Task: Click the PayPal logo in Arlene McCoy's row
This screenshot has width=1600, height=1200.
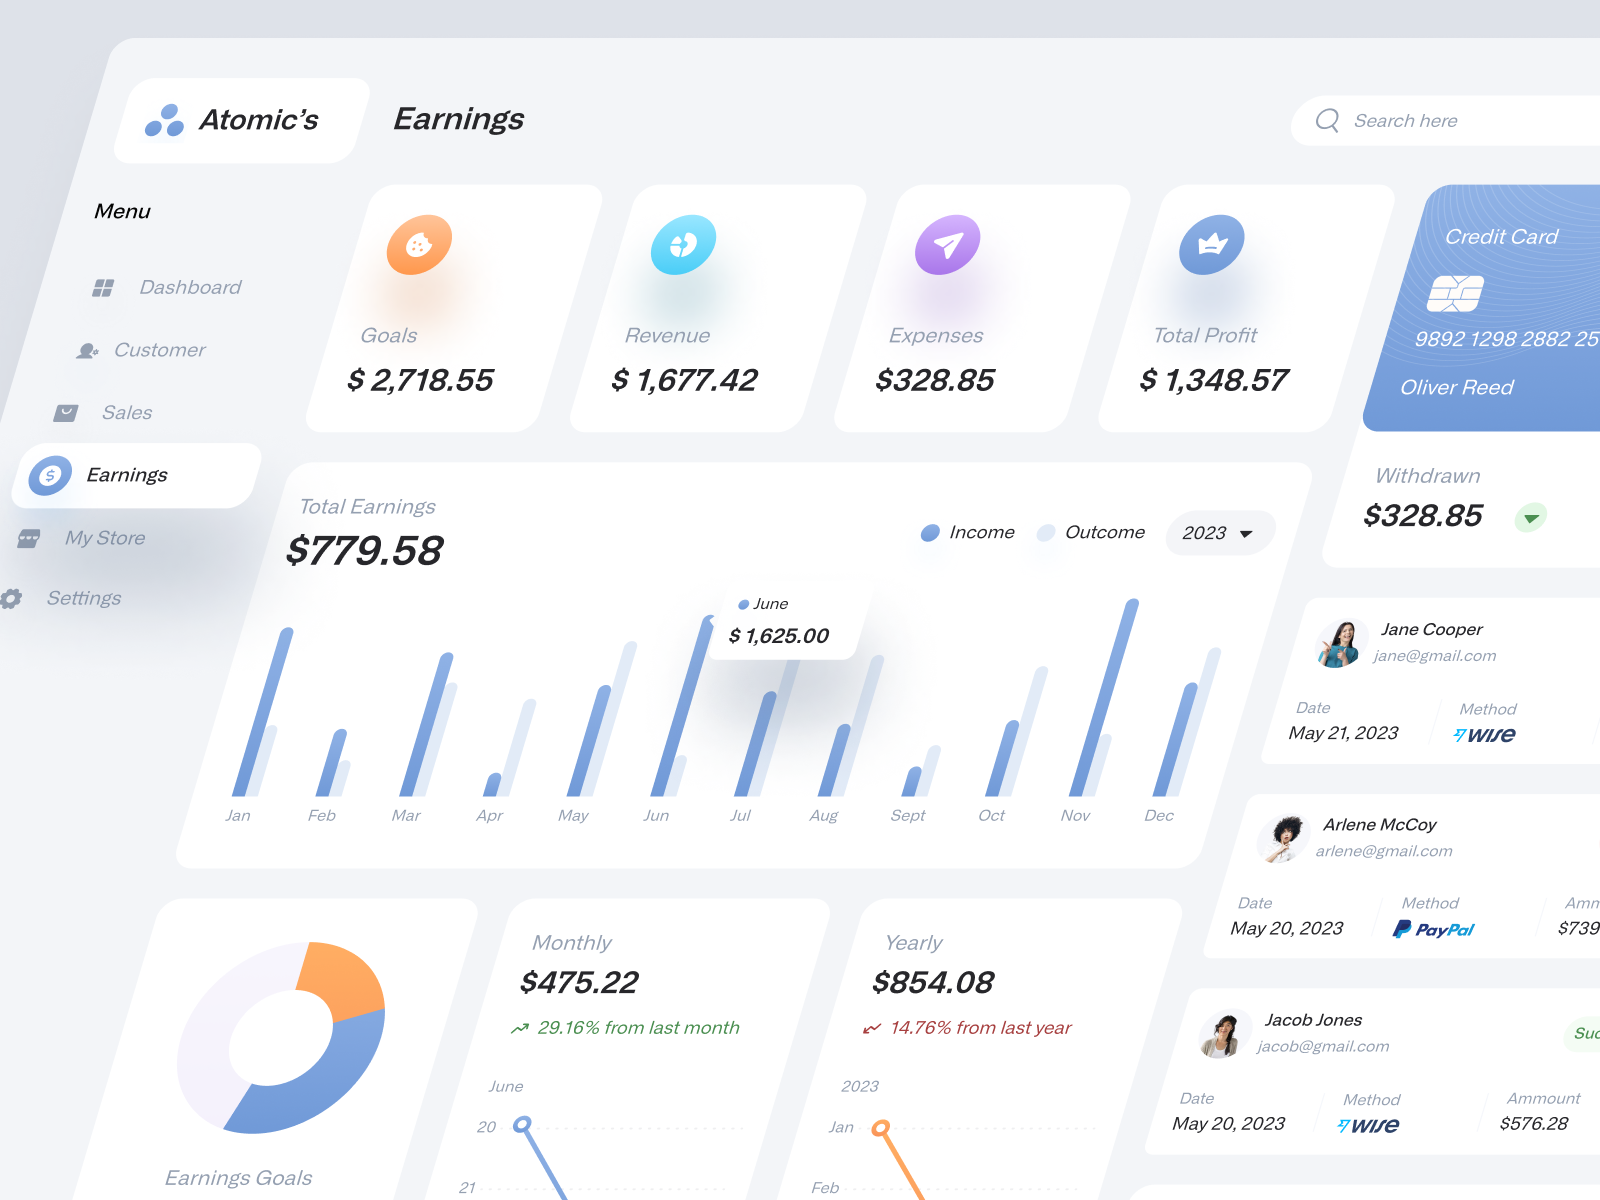Action: (1434, 929)
